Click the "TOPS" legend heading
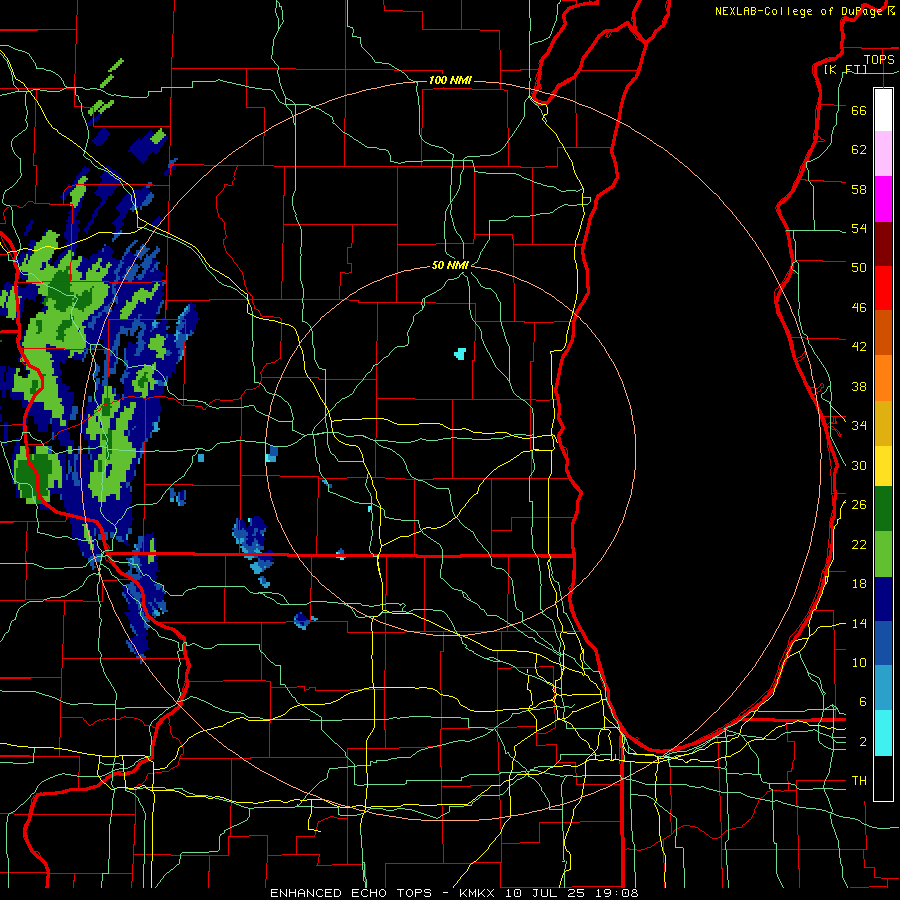The width and height of the screenshot is (900, 900). tap(879, 59)
